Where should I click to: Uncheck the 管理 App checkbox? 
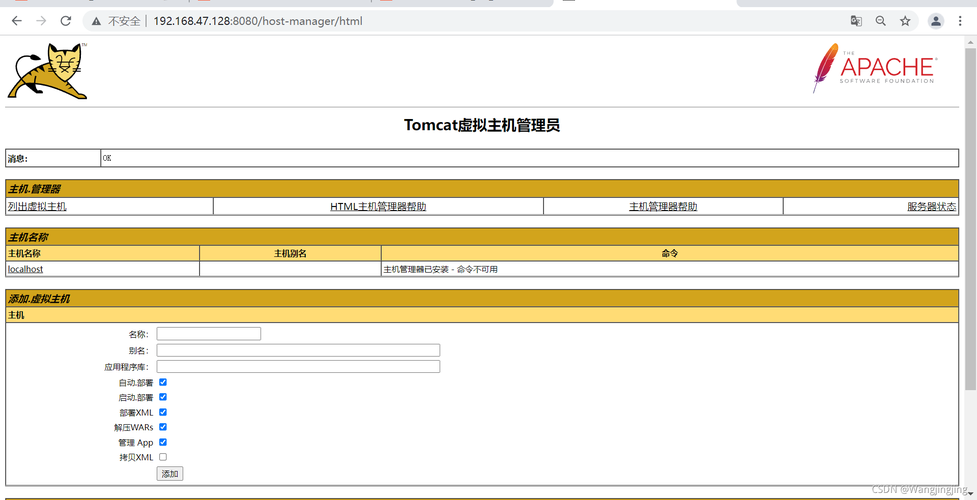163,442
